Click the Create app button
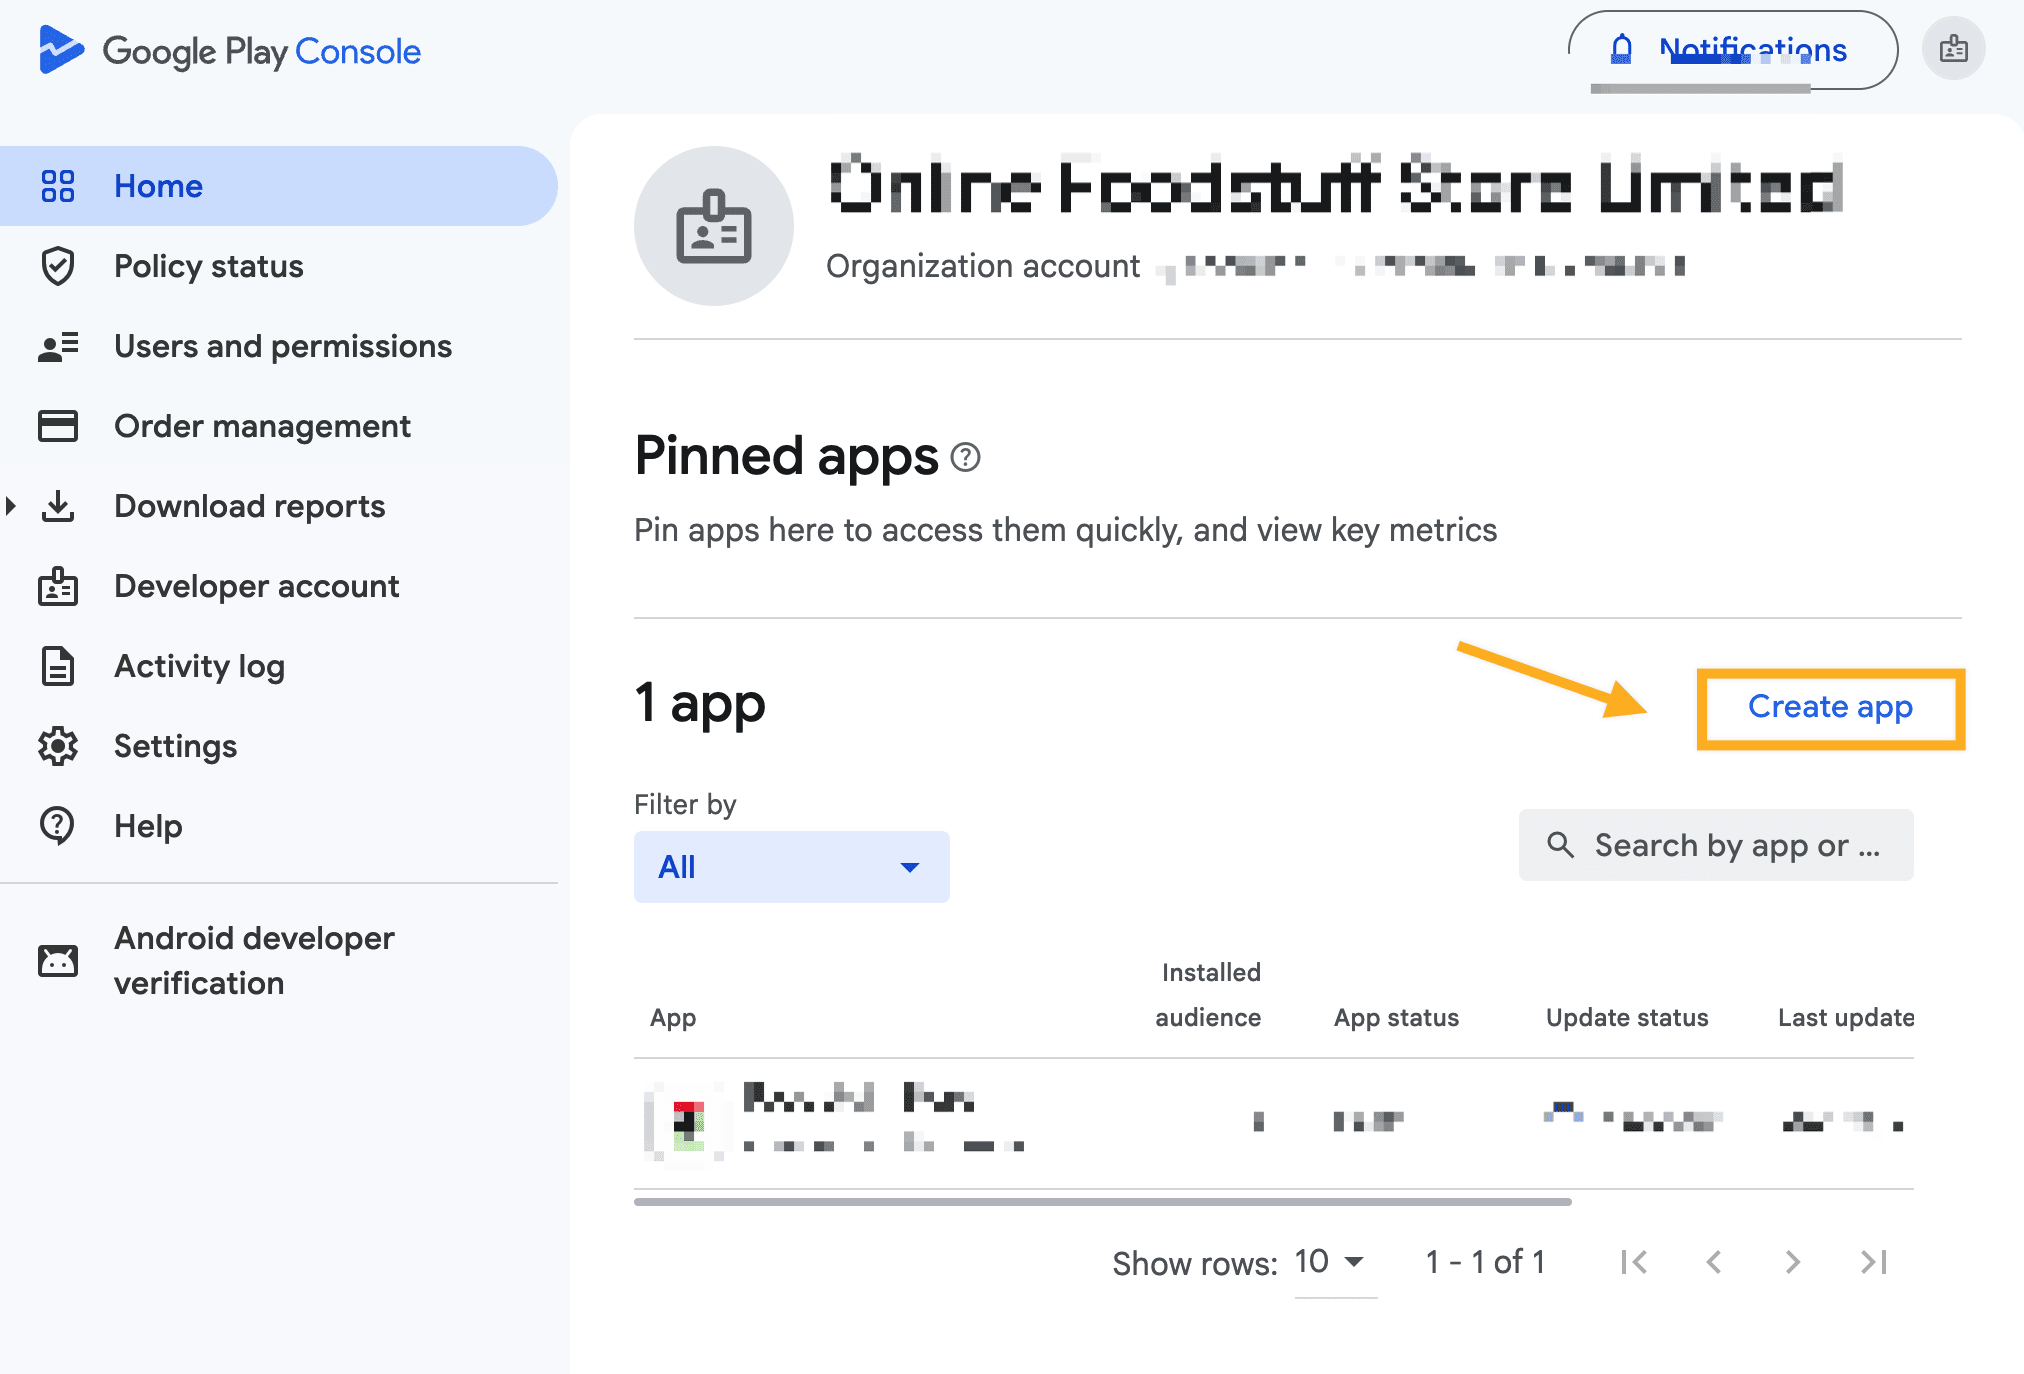The height and width of the screenshot is (1374, 2024). pyautogui.click(x=1830, y=708)
